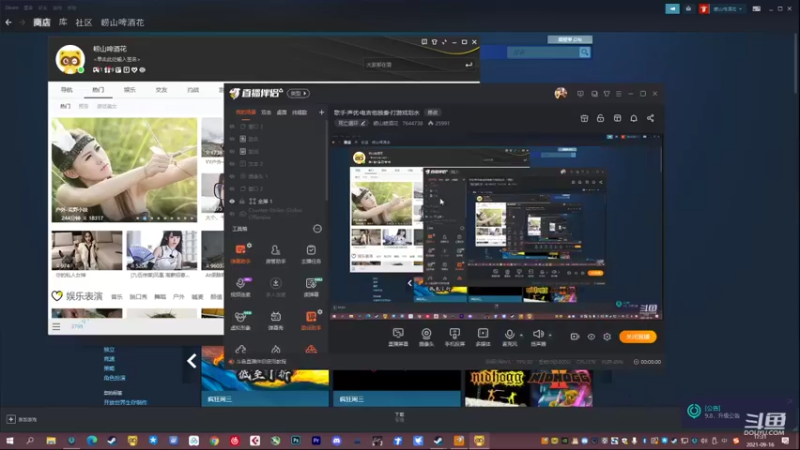Screen dimensions: 800x450
Task: Open the 视频连麦 video co-stream tool
Action: tap(240, 287)
